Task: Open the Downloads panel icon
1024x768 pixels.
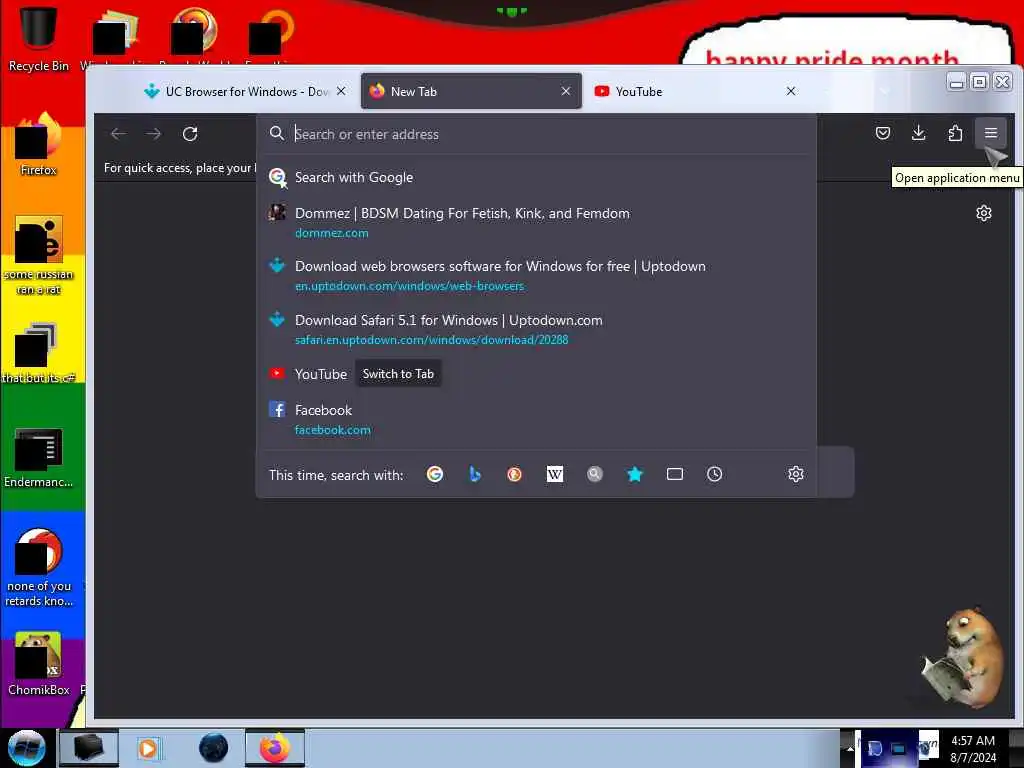Action: [x=918, y=133]
